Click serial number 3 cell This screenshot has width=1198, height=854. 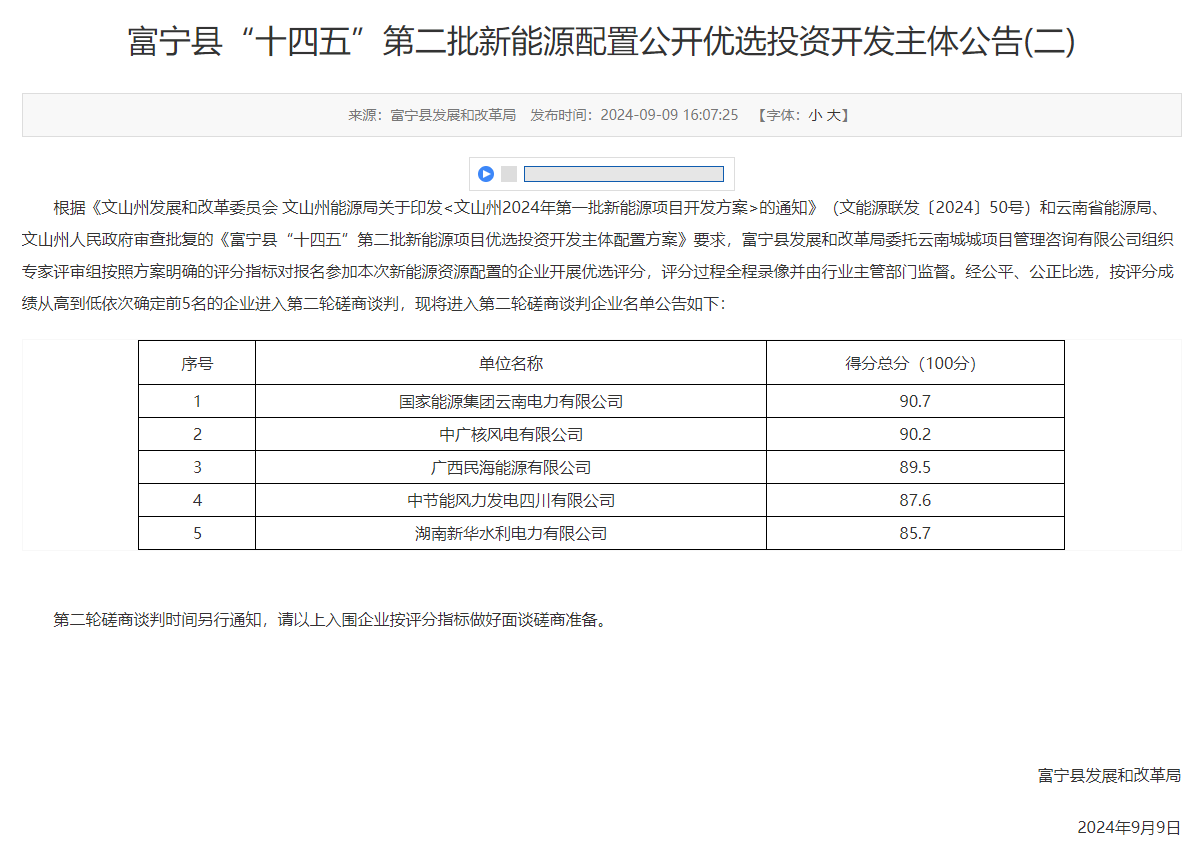(197, 467)
